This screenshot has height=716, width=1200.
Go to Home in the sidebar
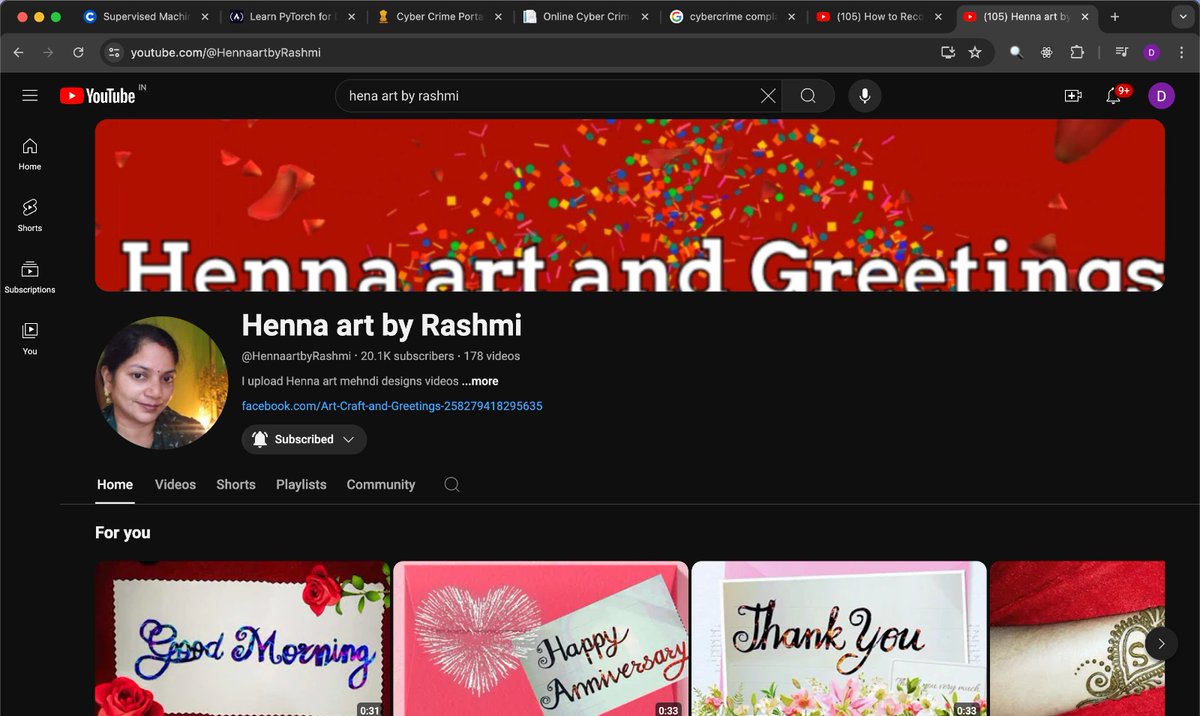click(x=30, y=154)
